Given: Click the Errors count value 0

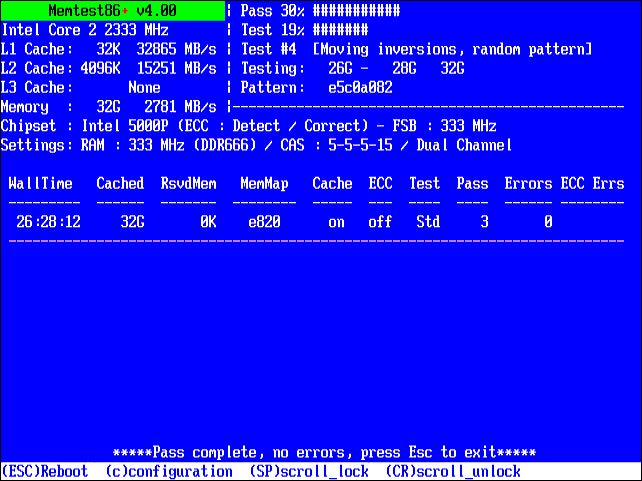Looking at the screenshot, I should (548, 222).
